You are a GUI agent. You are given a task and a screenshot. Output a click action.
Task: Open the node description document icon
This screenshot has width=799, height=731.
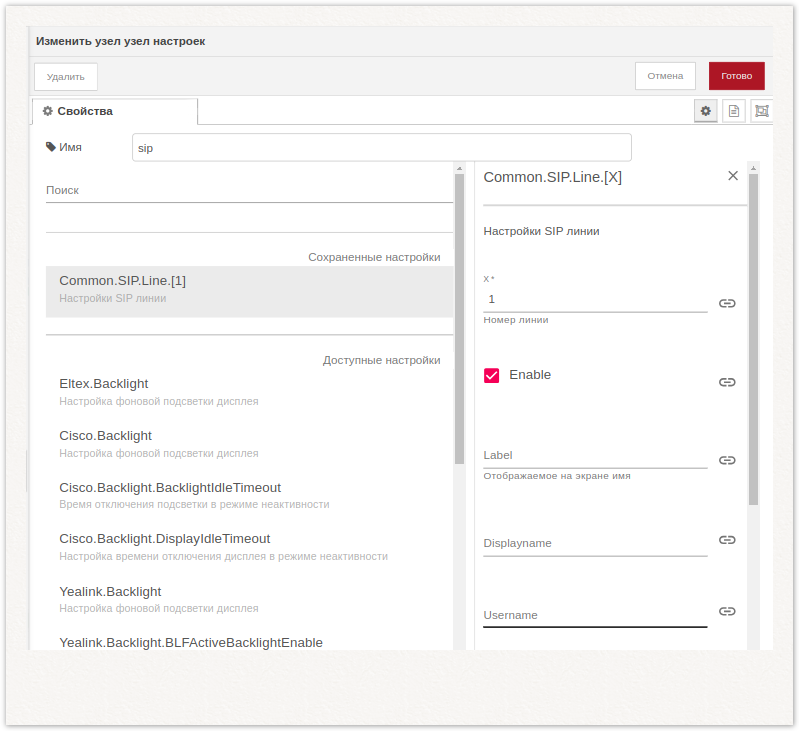[x=733, y=111]
